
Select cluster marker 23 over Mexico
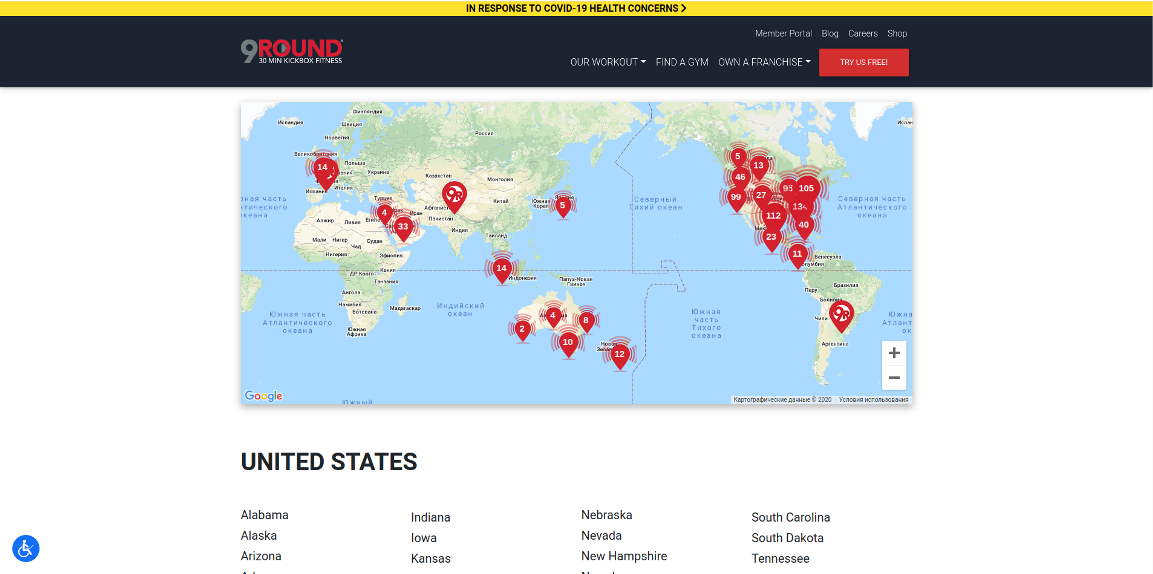pos(771,239)
